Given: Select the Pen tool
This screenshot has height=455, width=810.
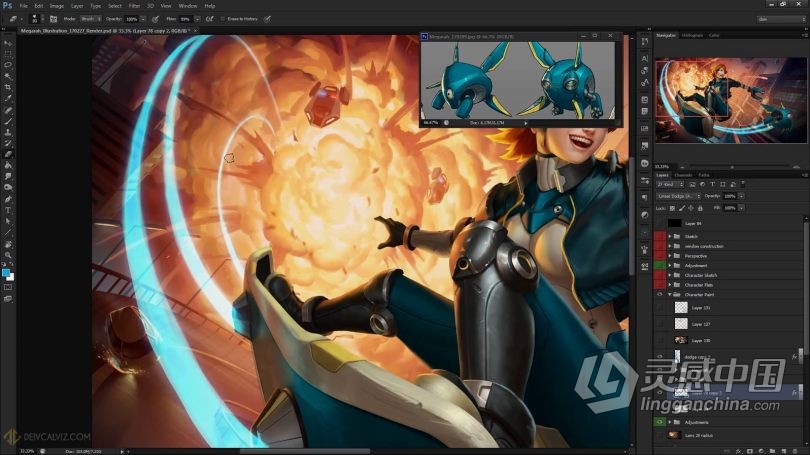Looking at the screenshot, I should [x=8, y=199].
